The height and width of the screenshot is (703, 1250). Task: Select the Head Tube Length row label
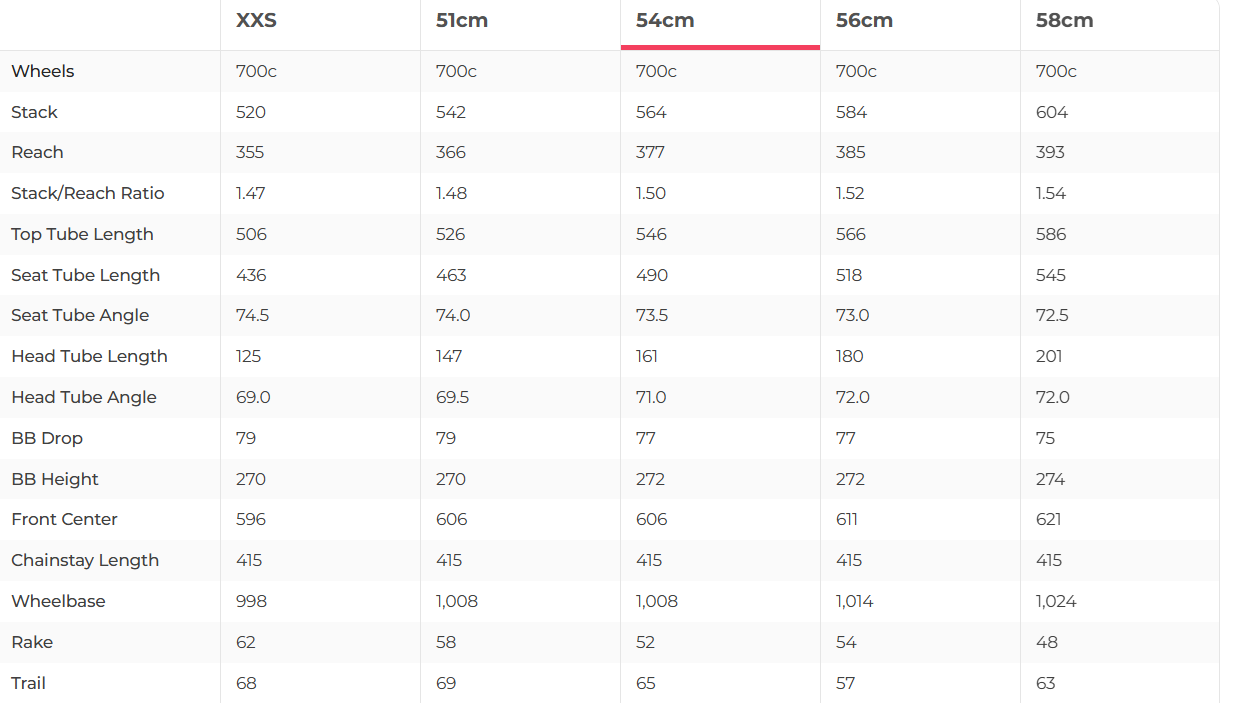click(x=89, y=356)
